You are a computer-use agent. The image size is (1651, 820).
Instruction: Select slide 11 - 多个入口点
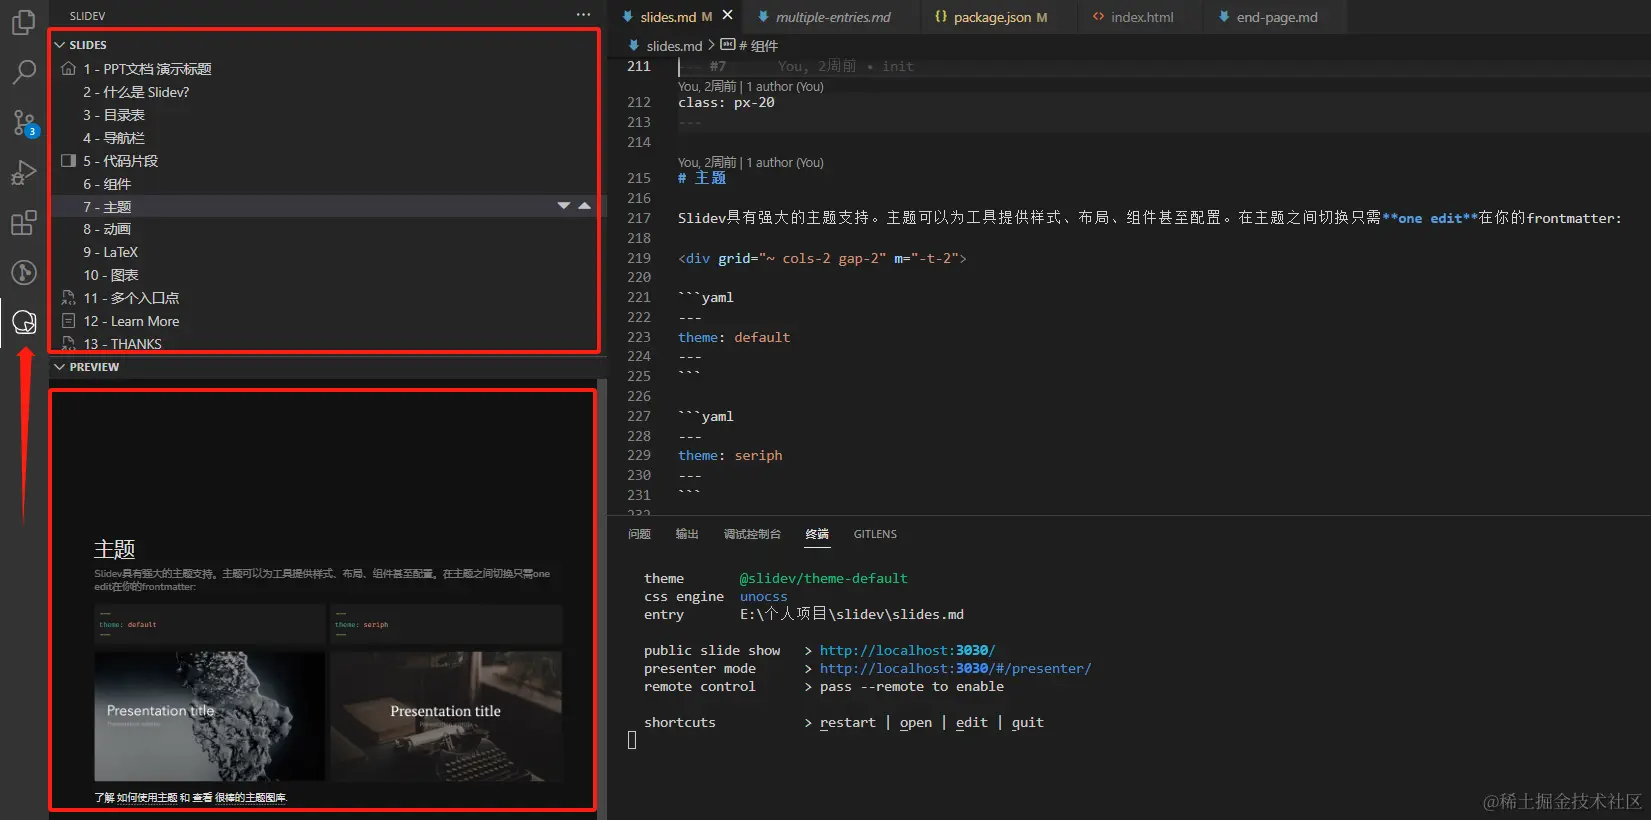tap(131, 298)
